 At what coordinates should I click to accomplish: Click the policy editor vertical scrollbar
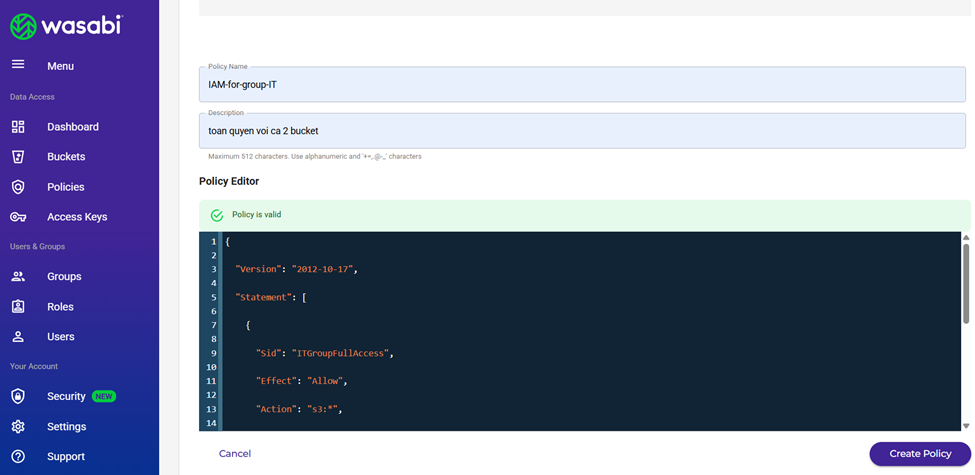coord(966,285)
